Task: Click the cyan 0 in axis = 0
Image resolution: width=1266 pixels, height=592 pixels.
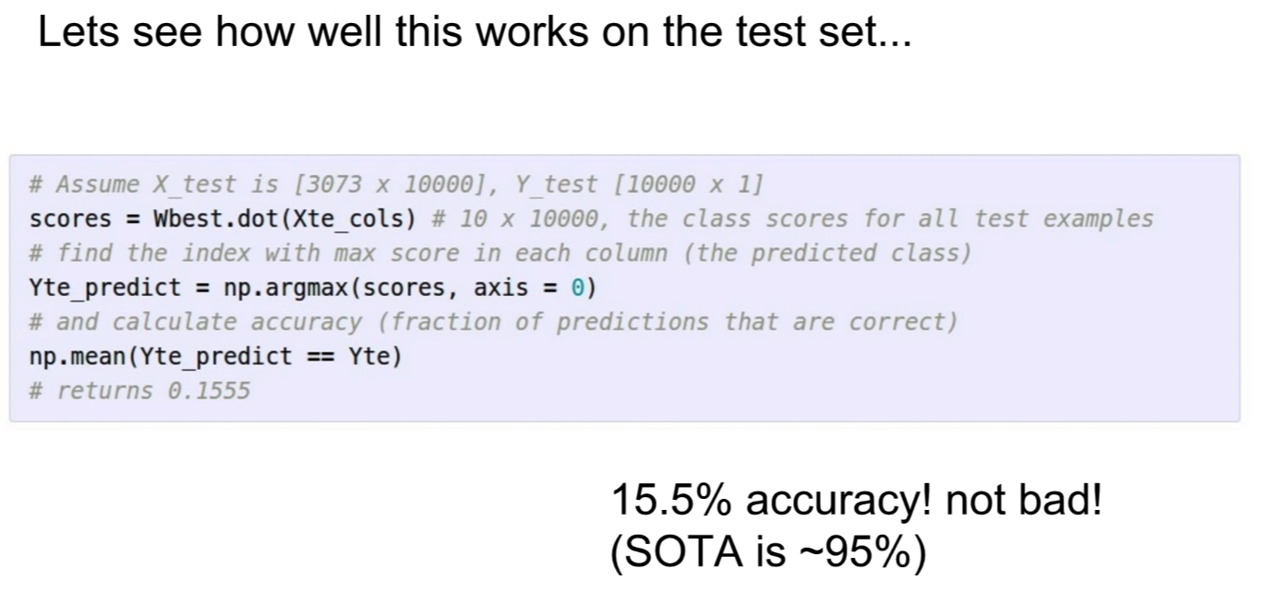Action: click(x=577, y=288)
